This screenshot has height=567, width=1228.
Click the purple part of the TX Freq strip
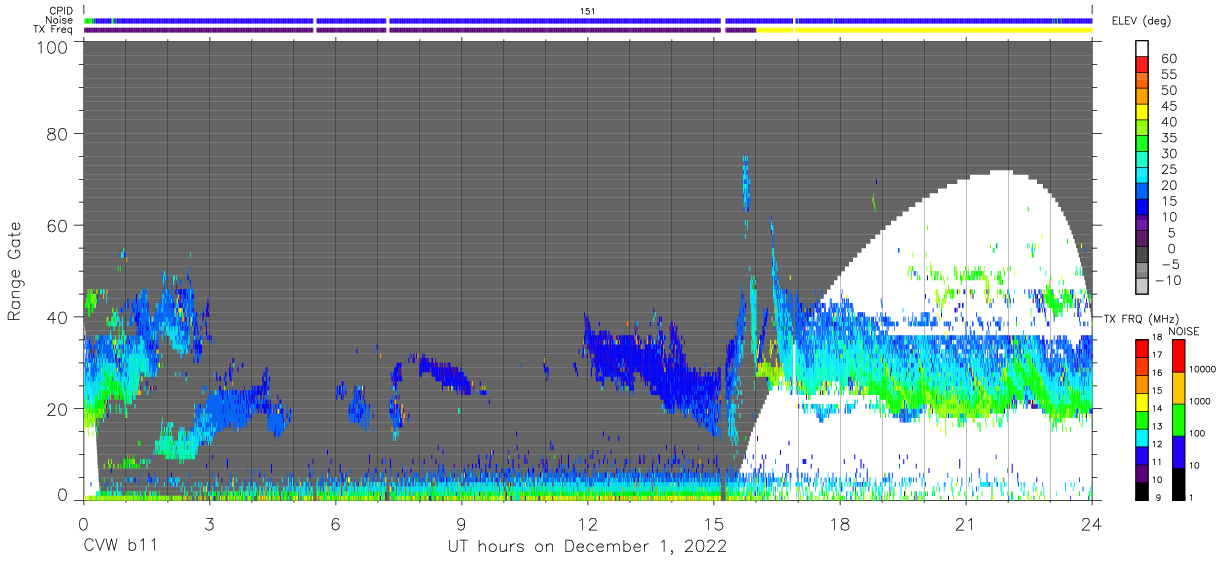[420, 30]
